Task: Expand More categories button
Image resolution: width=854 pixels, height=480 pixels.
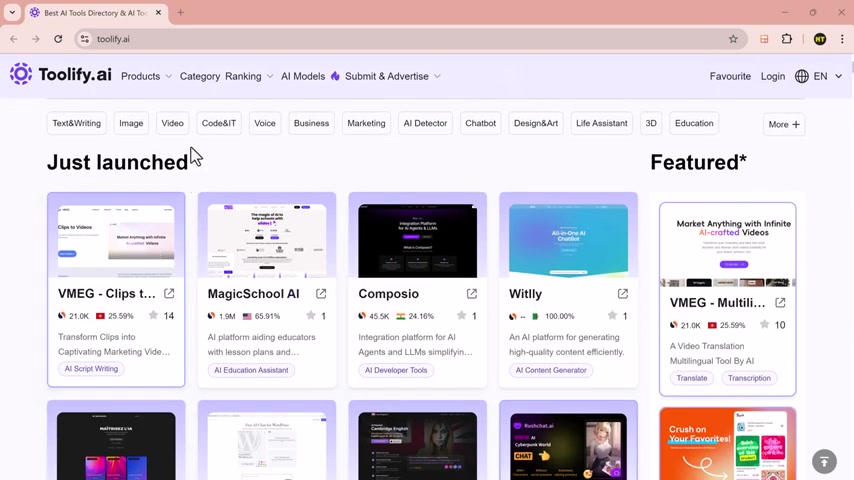Action: pos(784,124)
